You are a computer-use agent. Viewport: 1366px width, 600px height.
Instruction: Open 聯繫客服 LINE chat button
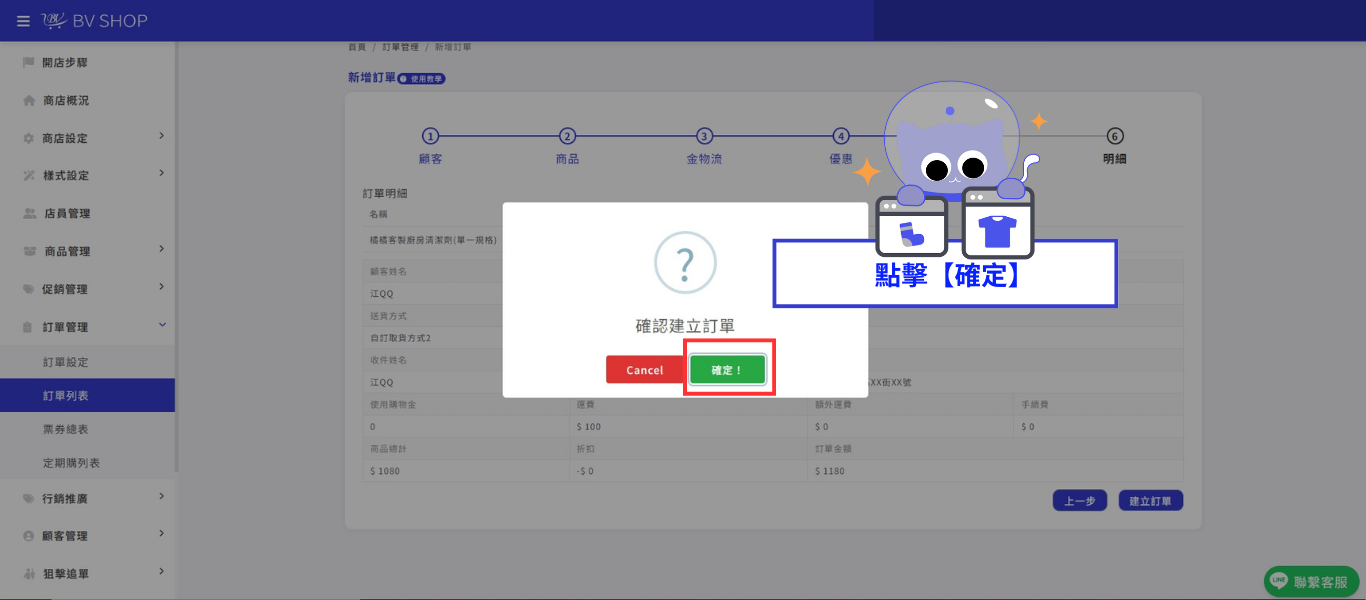tap(1311, 581)
